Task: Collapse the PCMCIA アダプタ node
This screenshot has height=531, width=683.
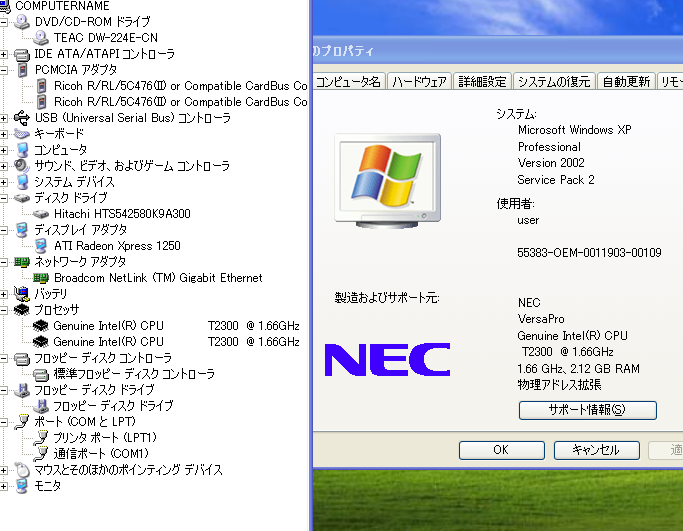Action: click(3, 70)
